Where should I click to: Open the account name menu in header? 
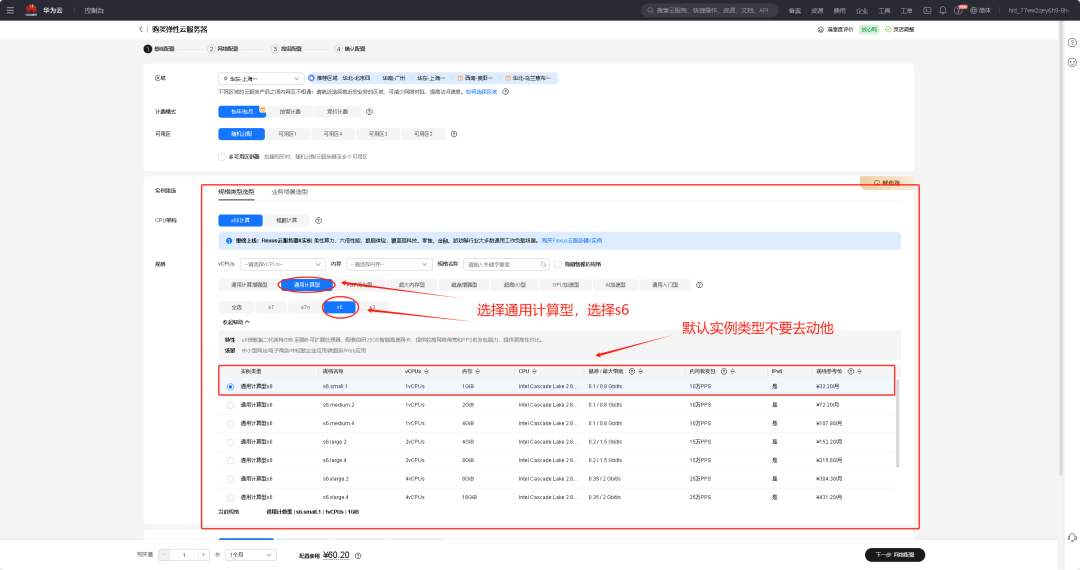[1038, 10]
